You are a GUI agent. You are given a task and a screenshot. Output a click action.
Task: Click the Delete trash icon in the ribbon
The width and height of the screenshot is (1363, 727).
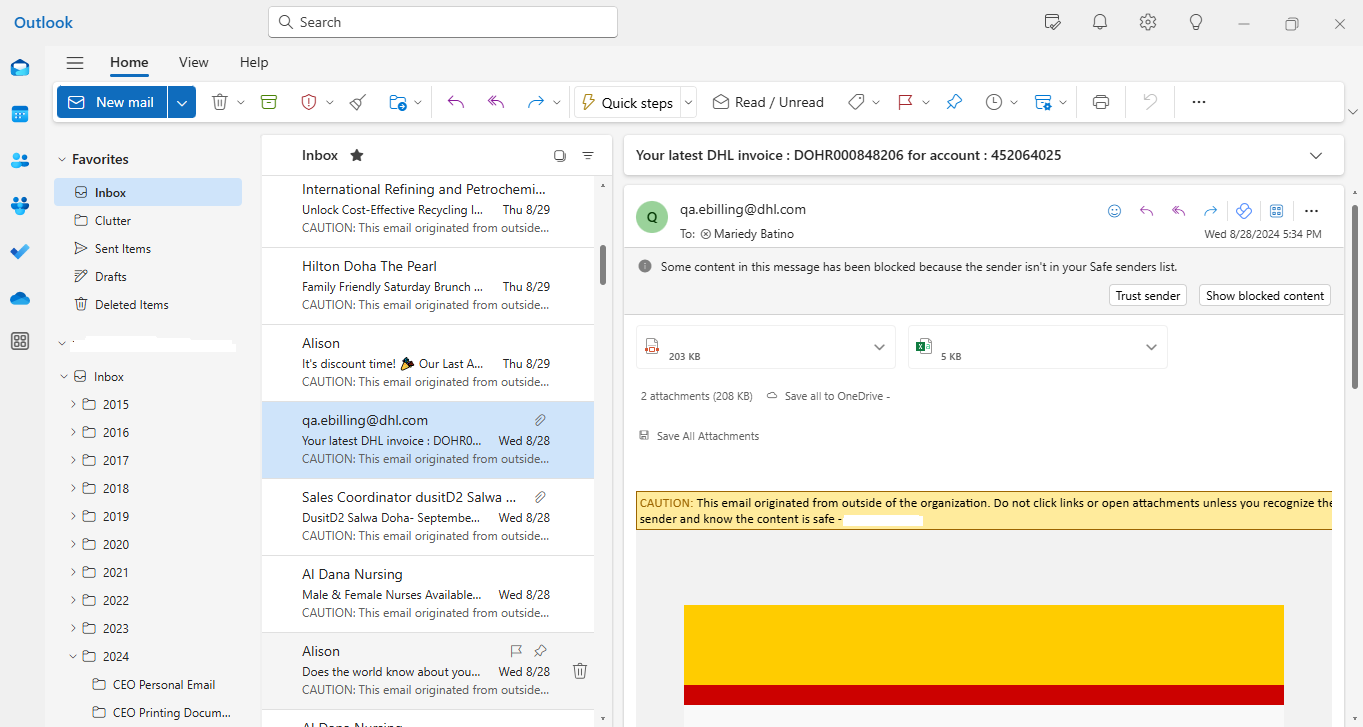(x=220, y=102)
